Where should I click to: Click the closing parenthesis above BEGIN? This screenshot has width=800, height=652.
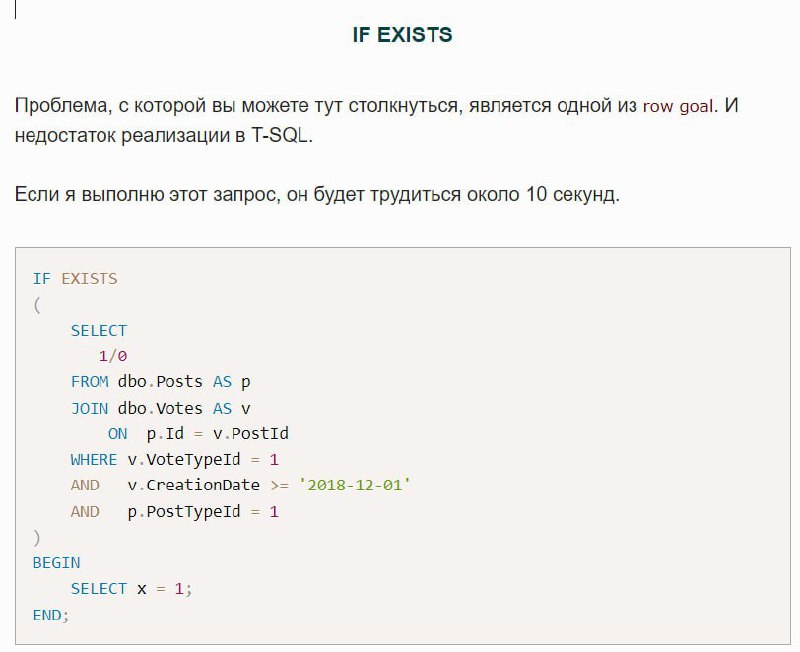pos(36,537)
